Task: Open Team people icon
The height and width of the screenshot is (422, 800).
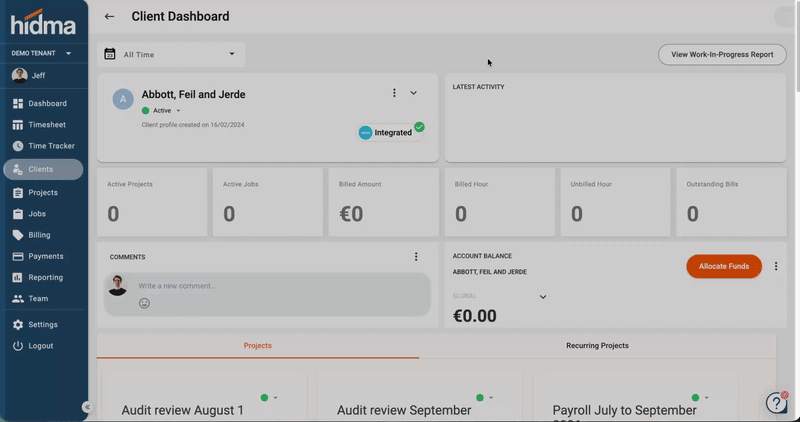Action: pyautogui.click(x=18, y=299)
